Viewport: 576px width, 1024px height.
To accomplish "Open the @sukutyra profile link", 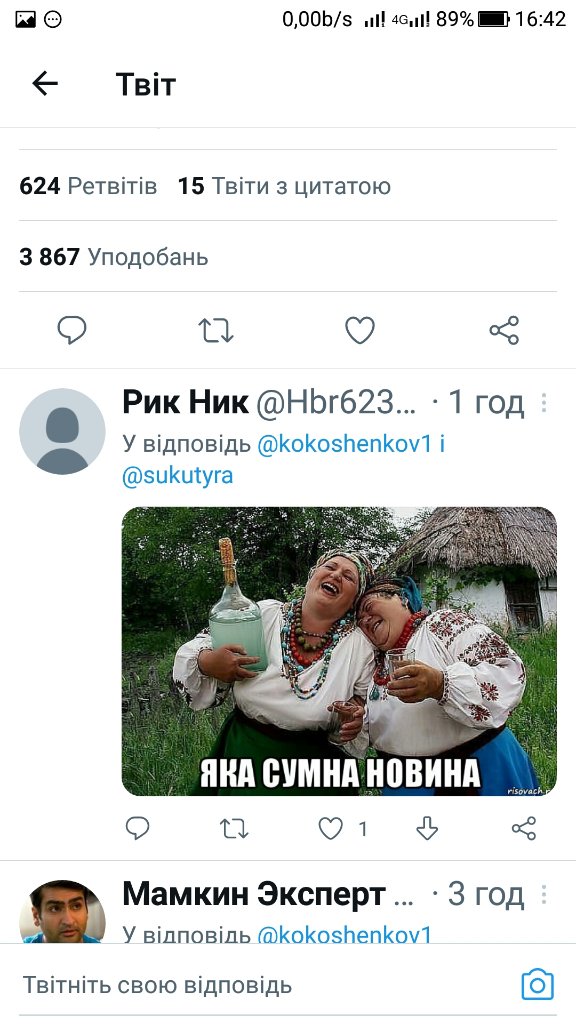I will pos(177,475).
